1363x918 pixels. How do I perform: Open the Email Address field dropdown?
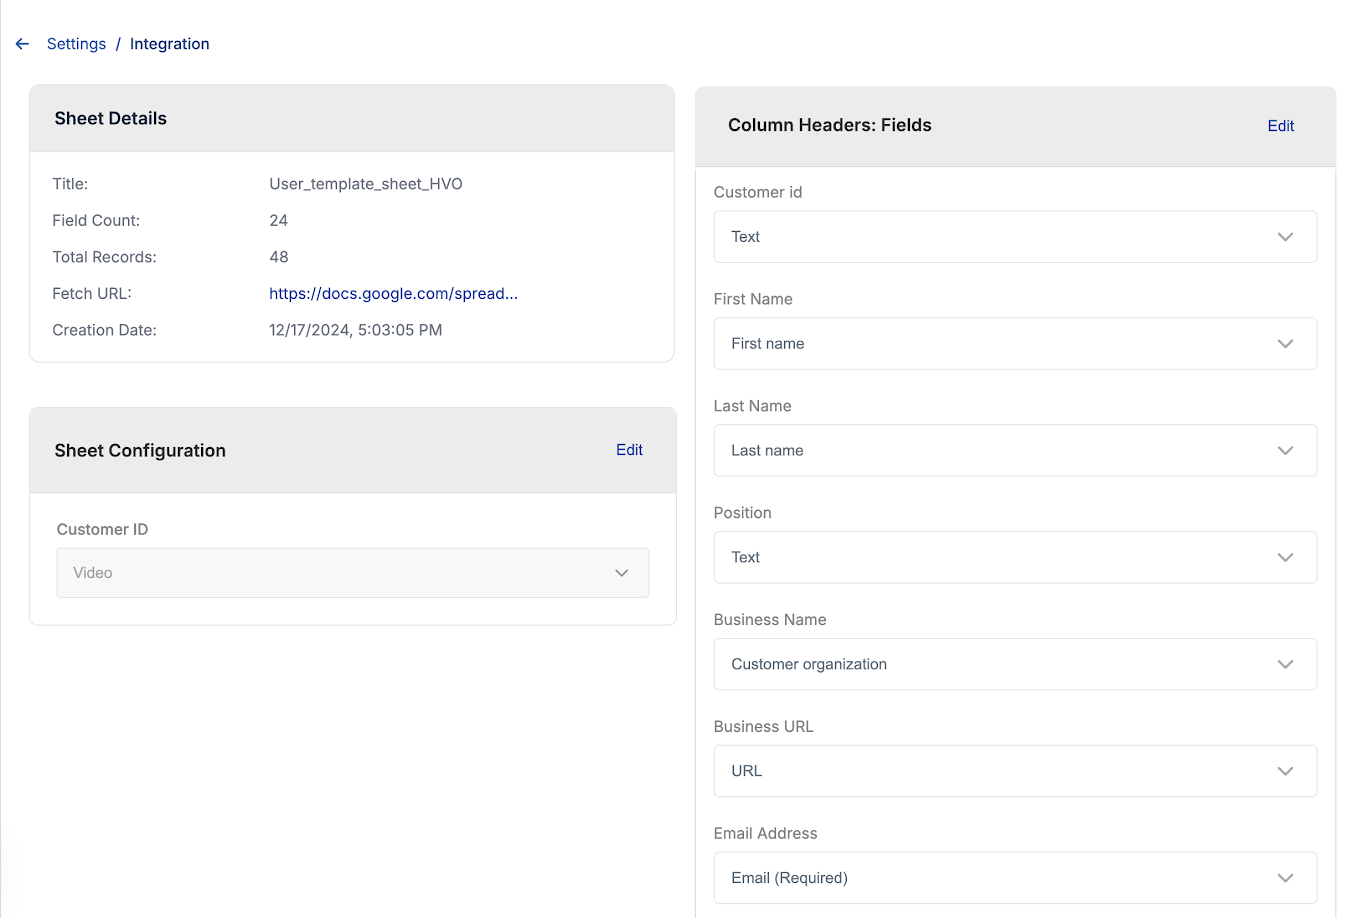pyautogui.click(x=1000, y=878)
